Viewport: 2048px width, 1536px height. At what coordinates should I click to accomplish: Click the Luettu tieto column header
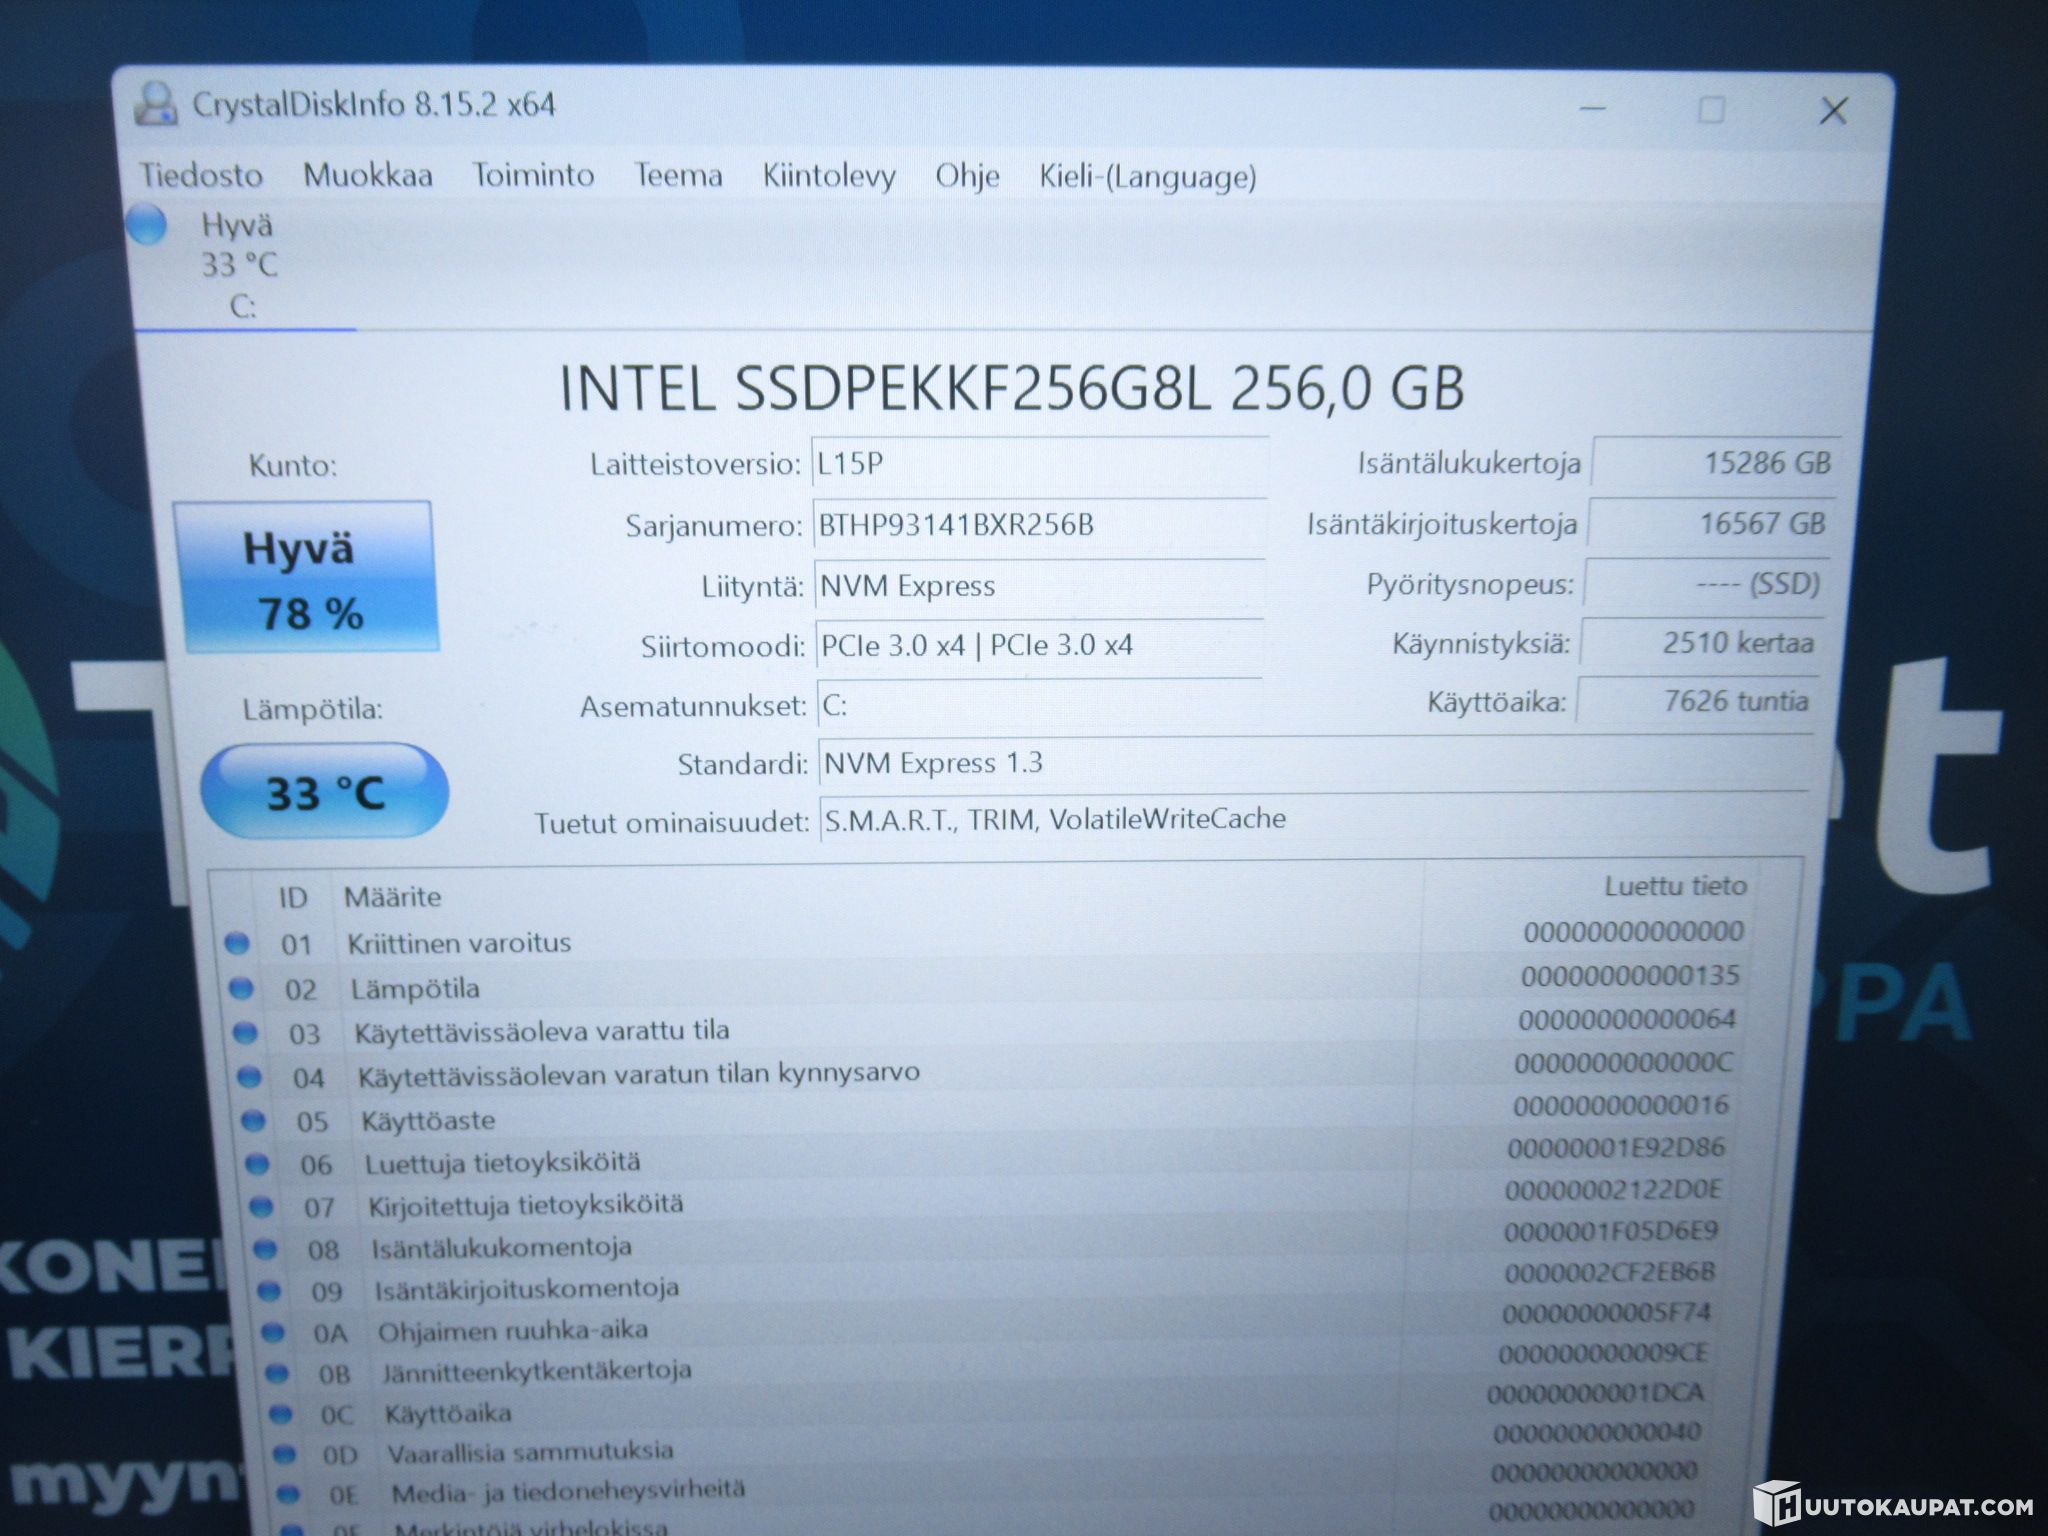[1675, 886]
